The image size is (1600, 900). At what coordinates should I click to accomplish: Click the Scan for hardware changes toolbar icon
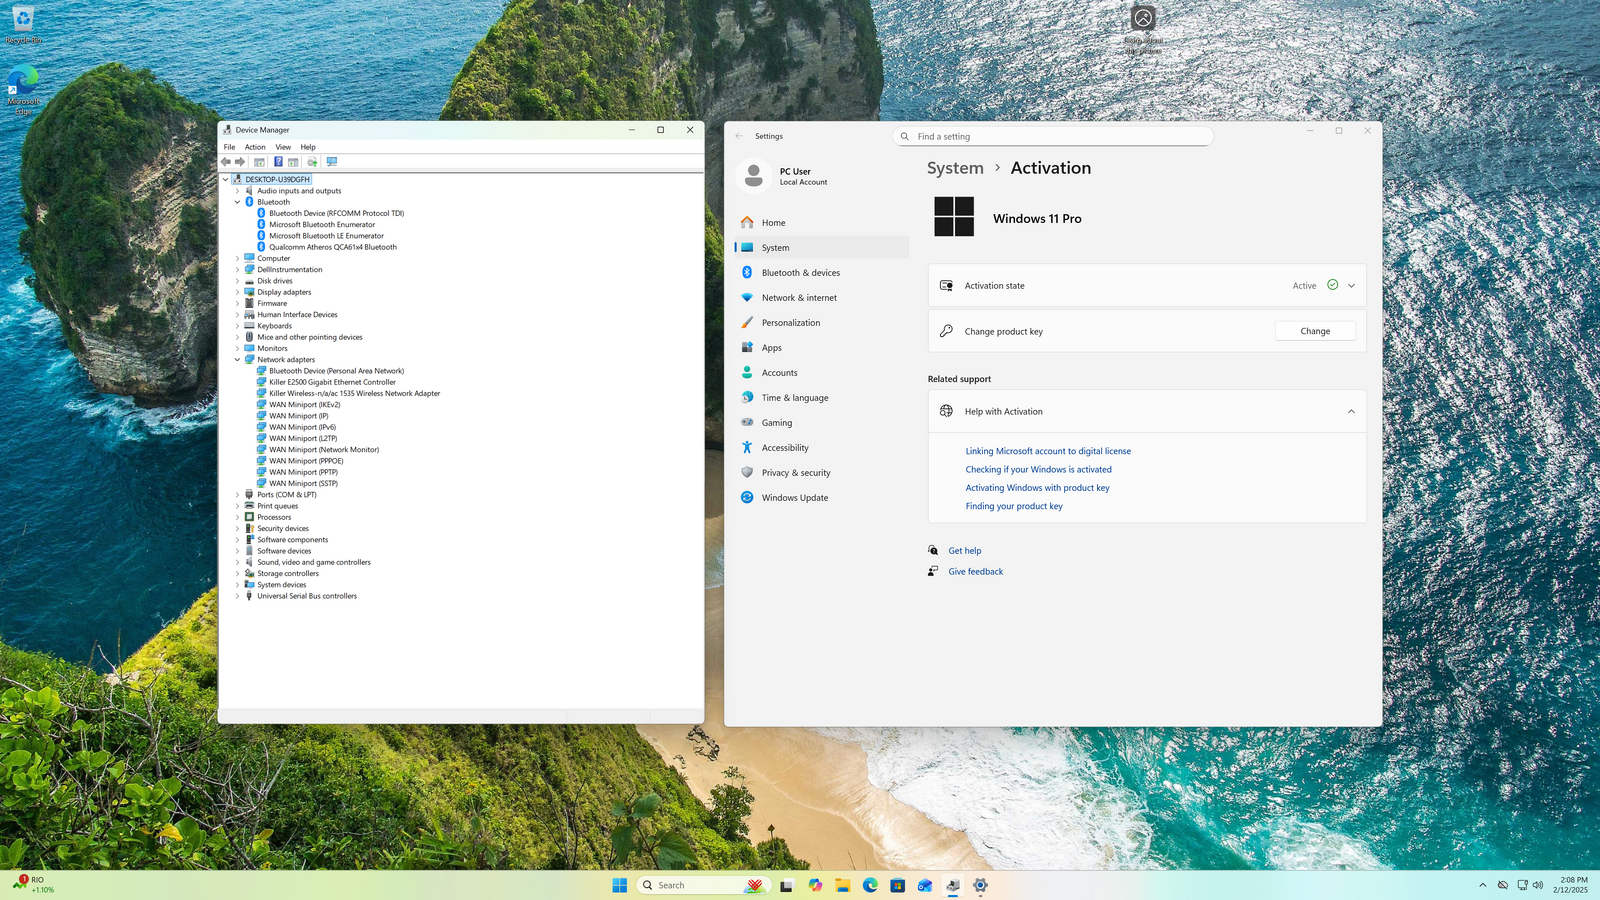point(332,161)
